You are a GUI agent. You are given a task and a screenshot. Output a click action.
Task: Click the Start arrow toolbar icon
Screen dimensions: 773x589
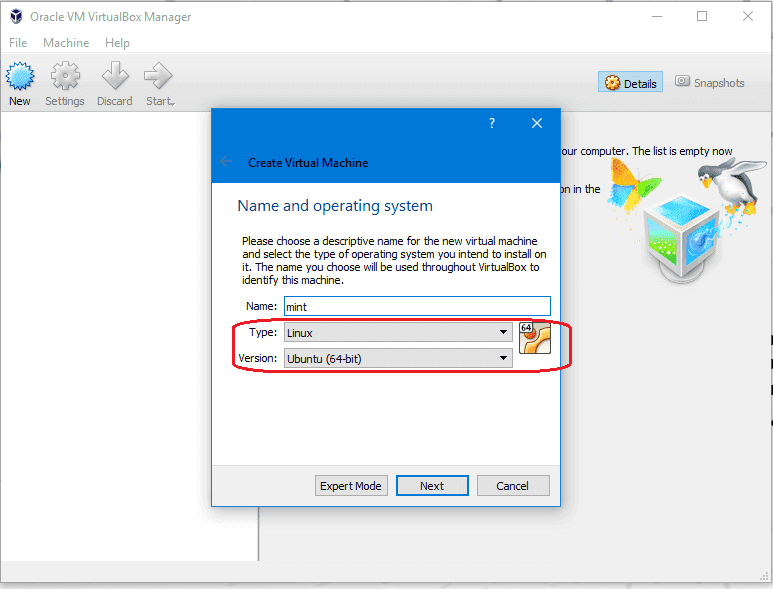pyautogui.click(x=158, y=76)
